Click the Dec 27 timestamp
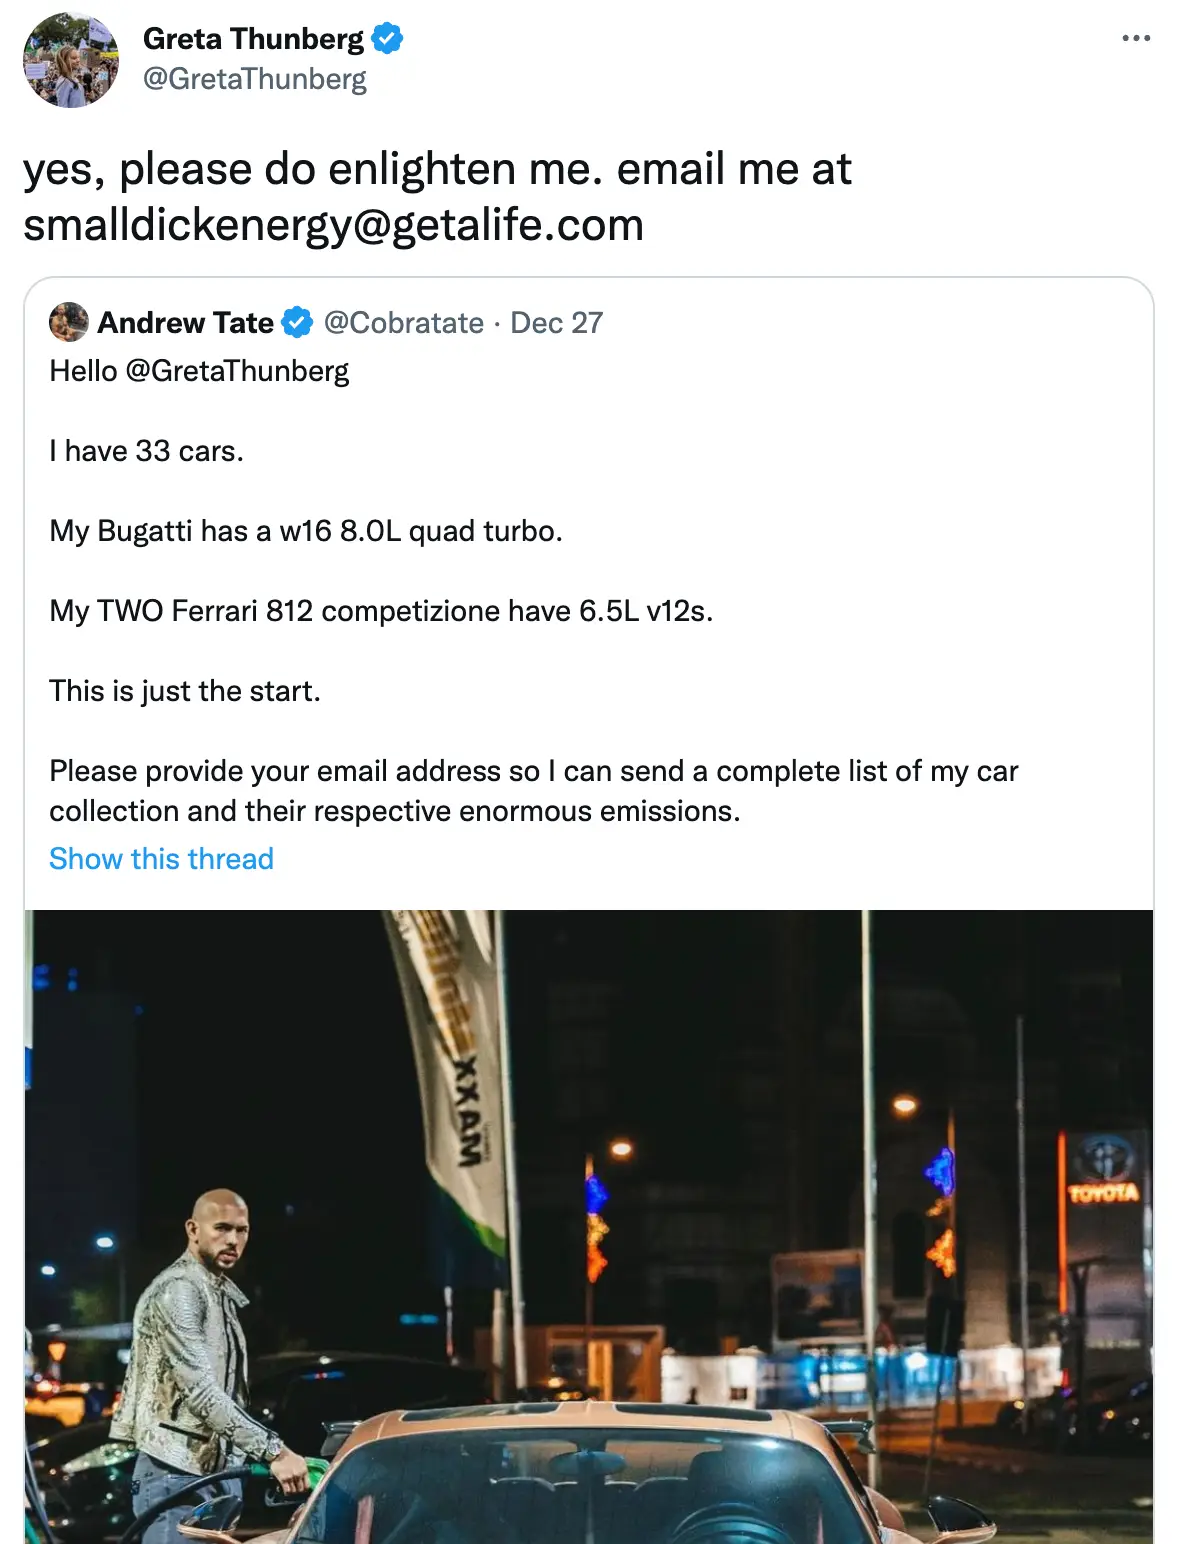The height and width of the screenshot is (1544, 1184). coord(557,322)
